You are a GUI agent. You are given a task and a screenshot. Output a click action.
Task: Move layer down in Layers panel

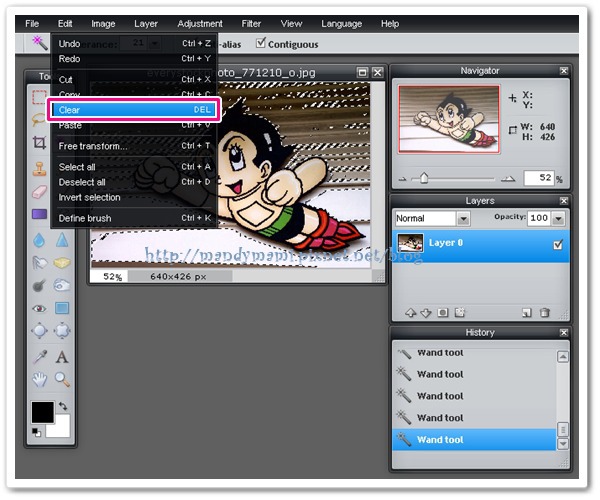426,313
